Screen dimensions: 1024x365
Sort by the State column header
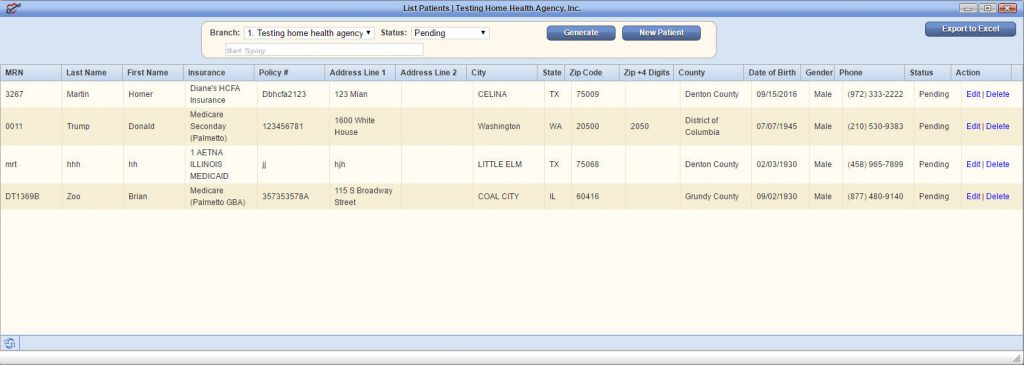click(x=551, y=72)
